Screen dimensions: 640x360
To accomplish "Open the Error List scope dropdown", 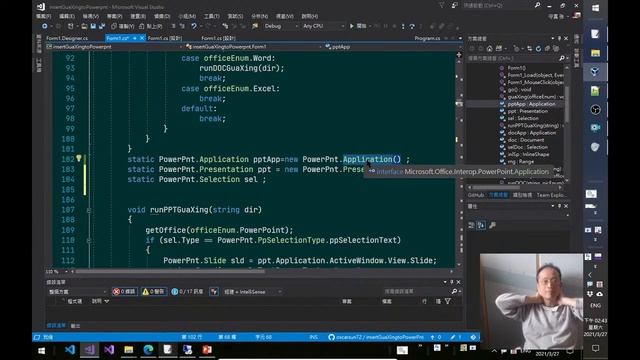I will (x=77, y=291).
